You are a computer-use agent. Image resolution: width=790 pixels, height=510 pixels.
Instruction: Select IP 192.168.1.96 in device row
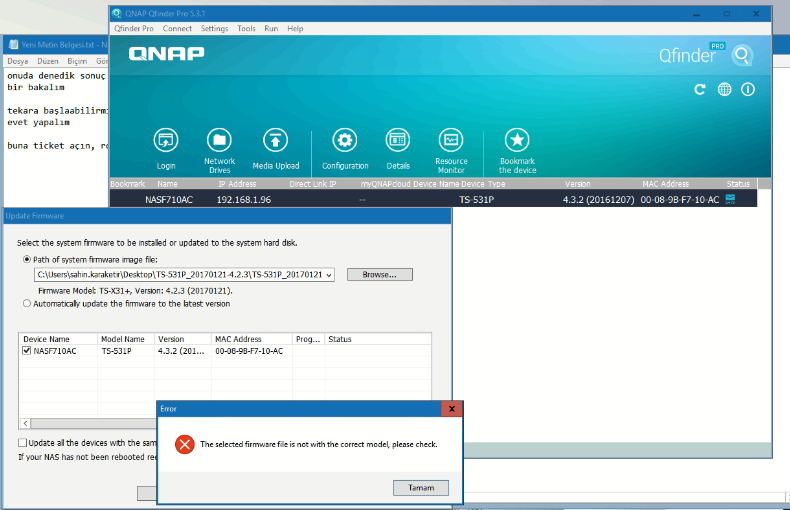(x=244, y=200)
